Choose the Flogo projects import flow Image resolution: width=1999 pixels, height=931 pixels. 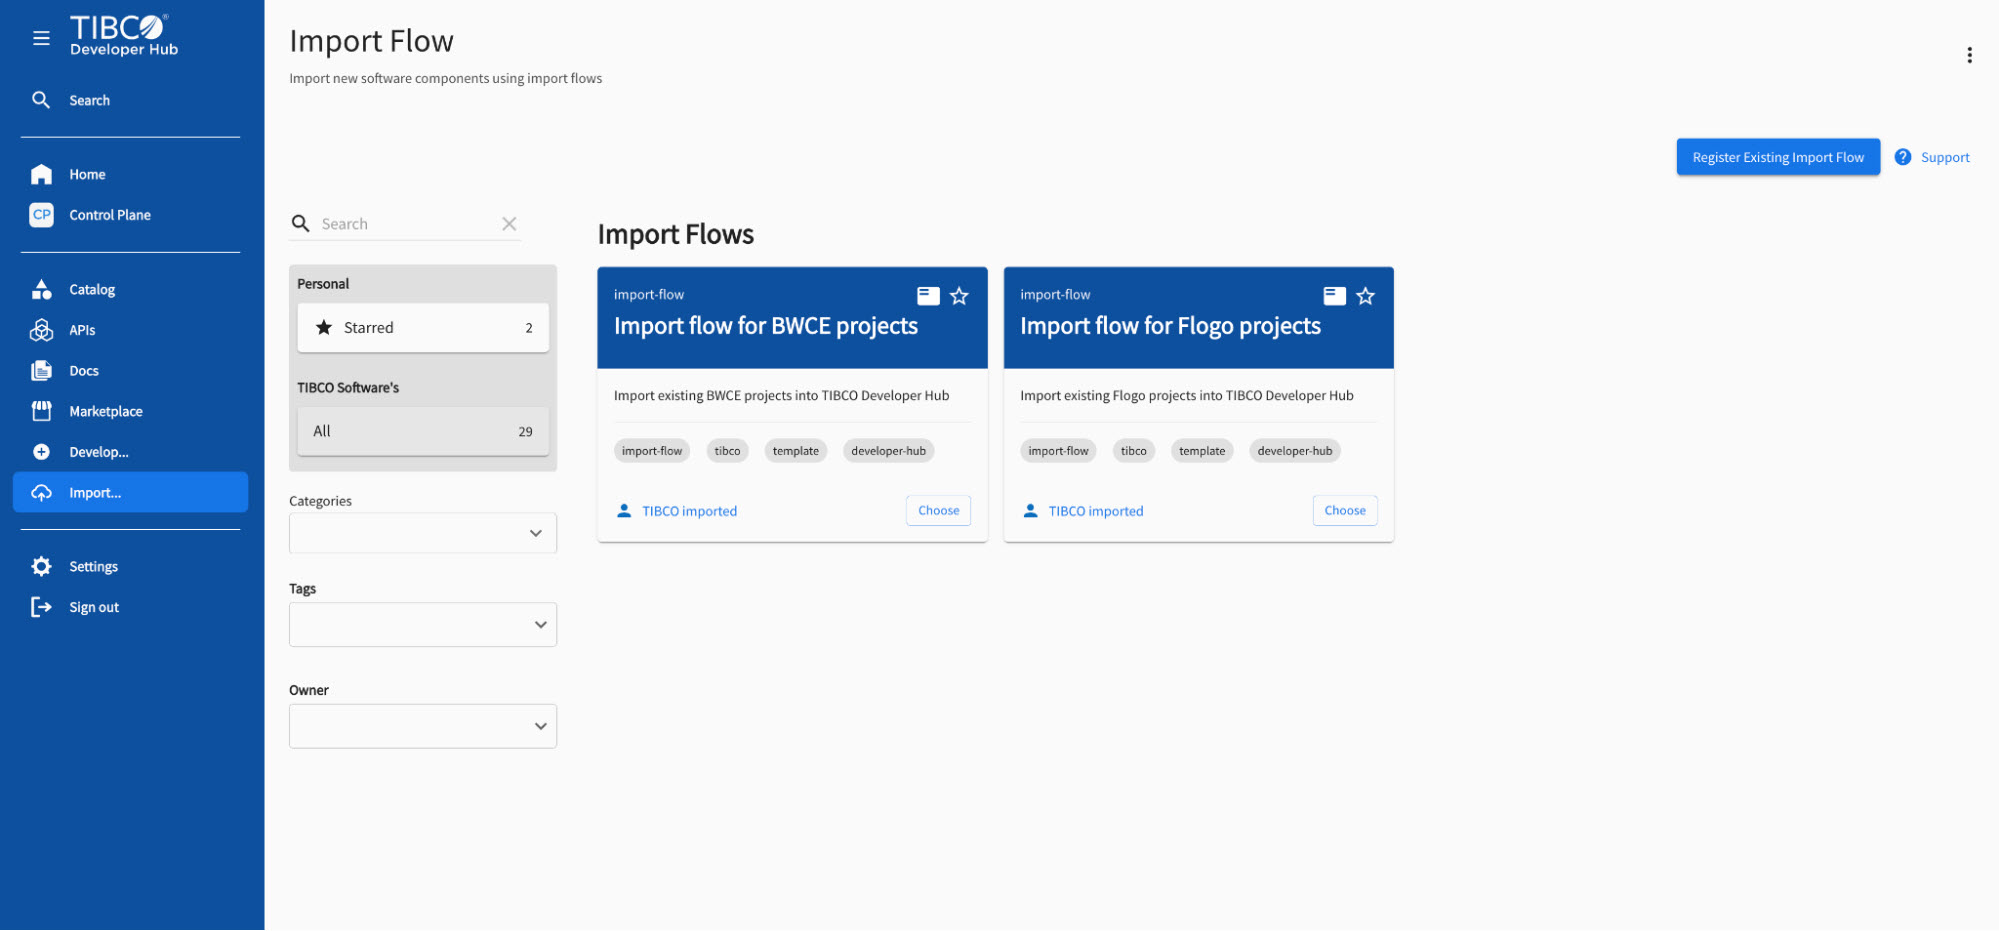(1344, 511)
